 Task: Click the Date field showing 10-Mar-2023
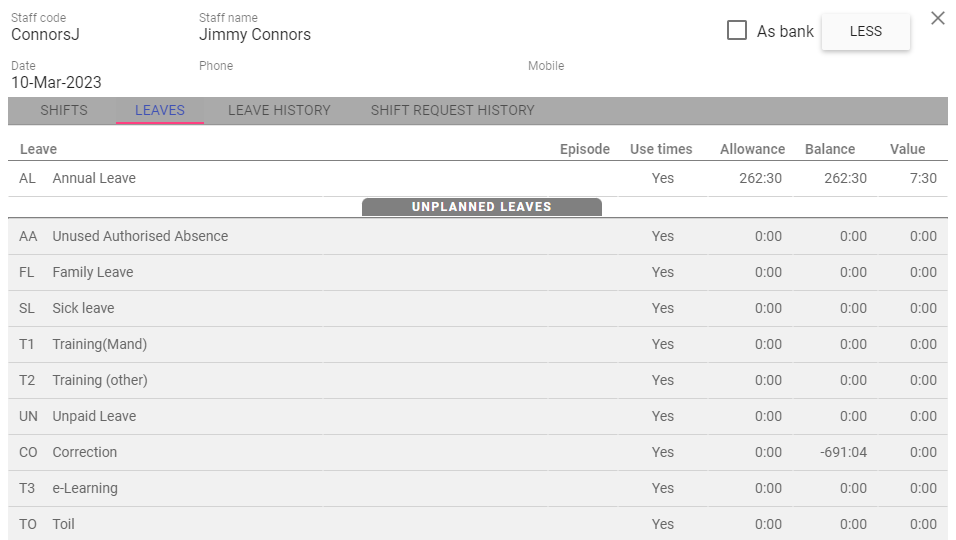(56, 83)
